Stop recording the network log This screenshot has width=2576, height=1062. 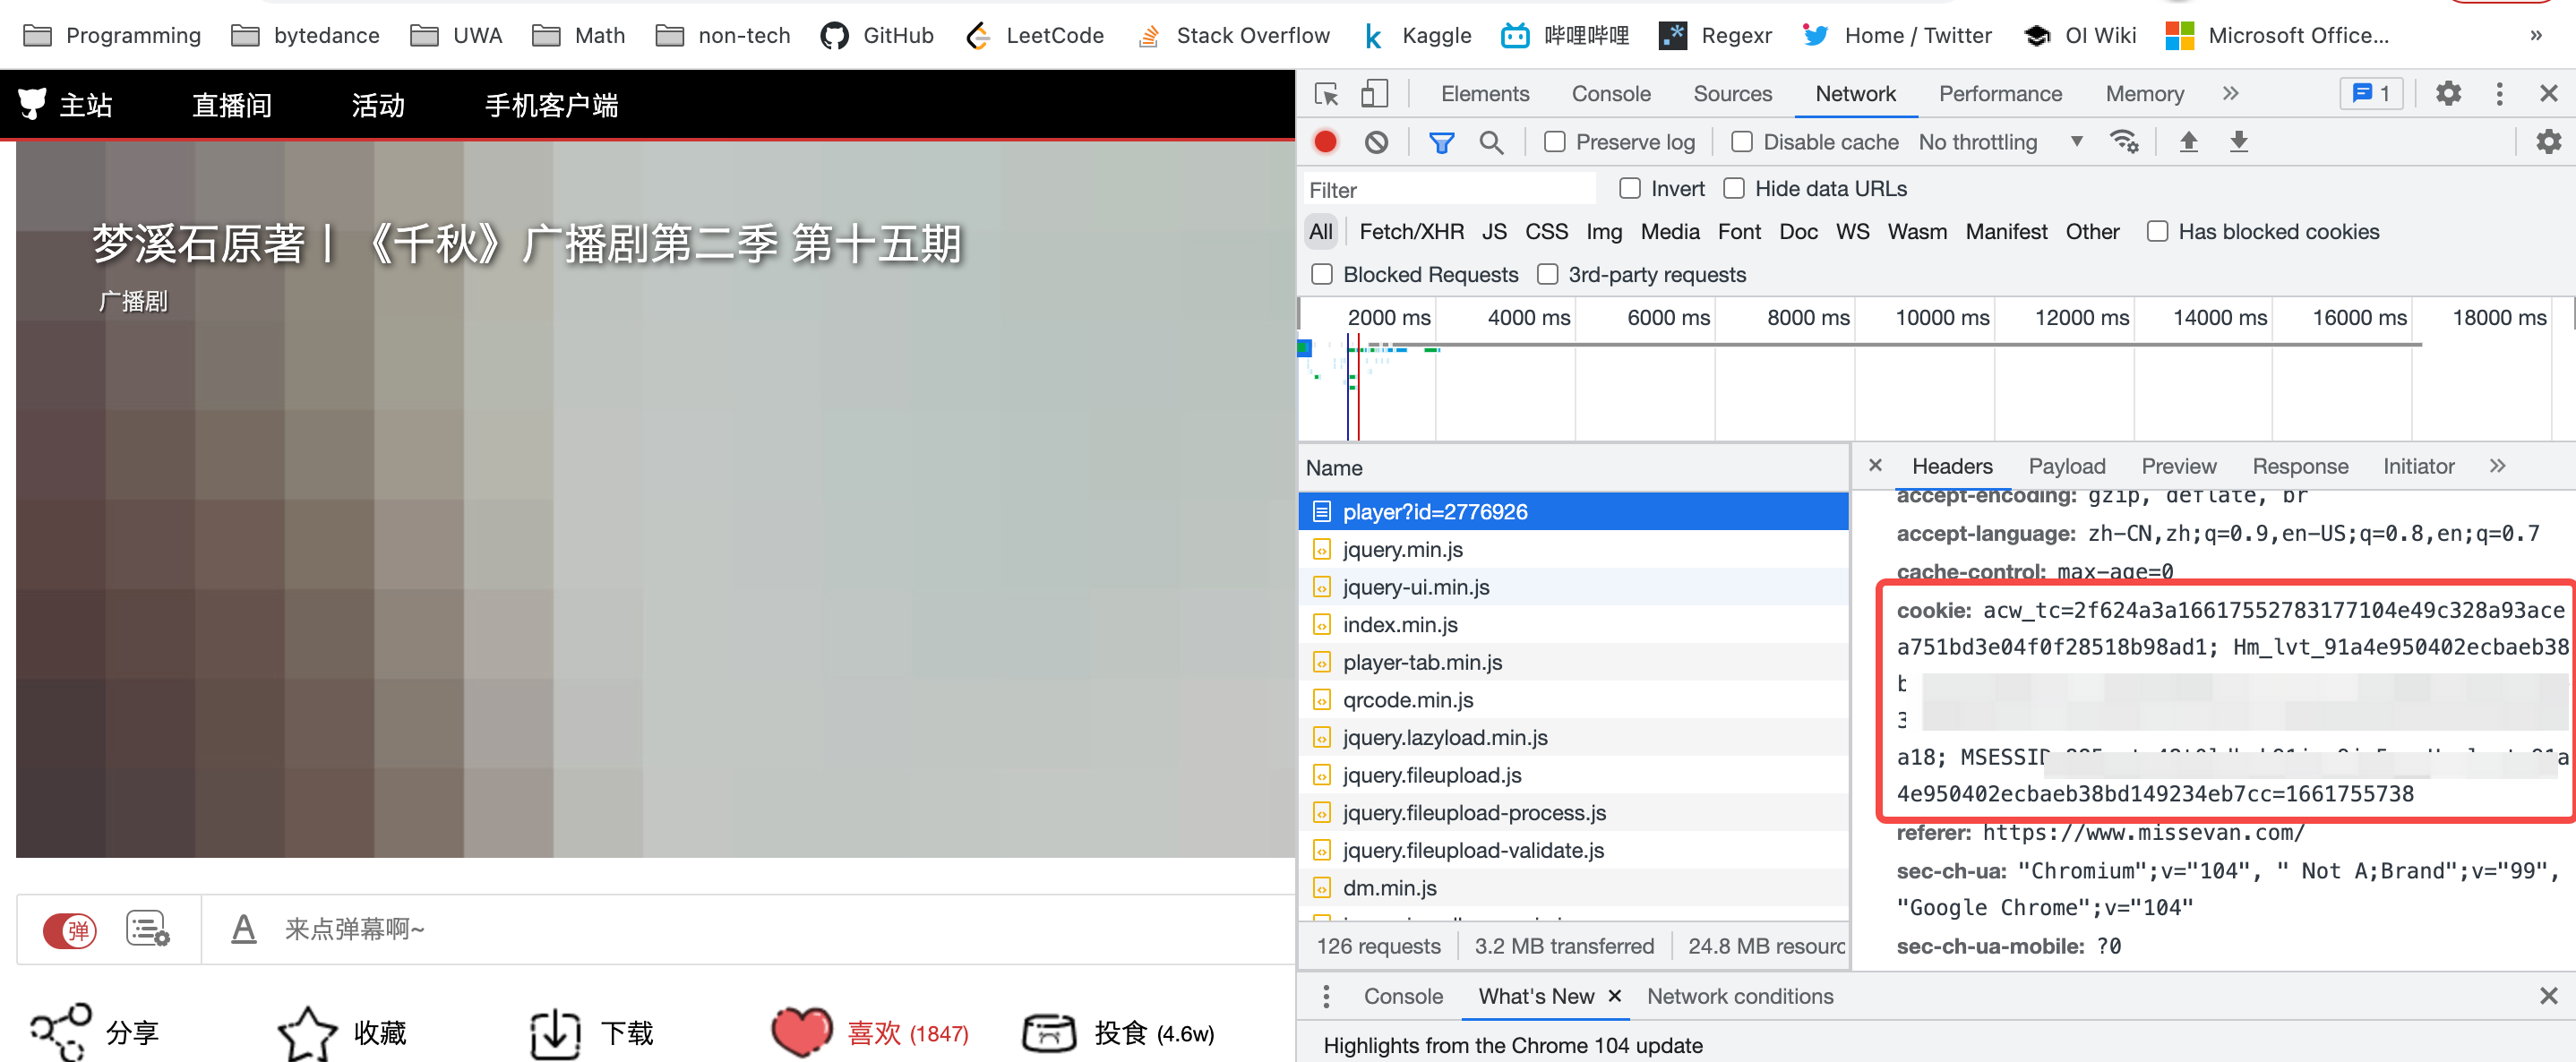click(1324, 141)
